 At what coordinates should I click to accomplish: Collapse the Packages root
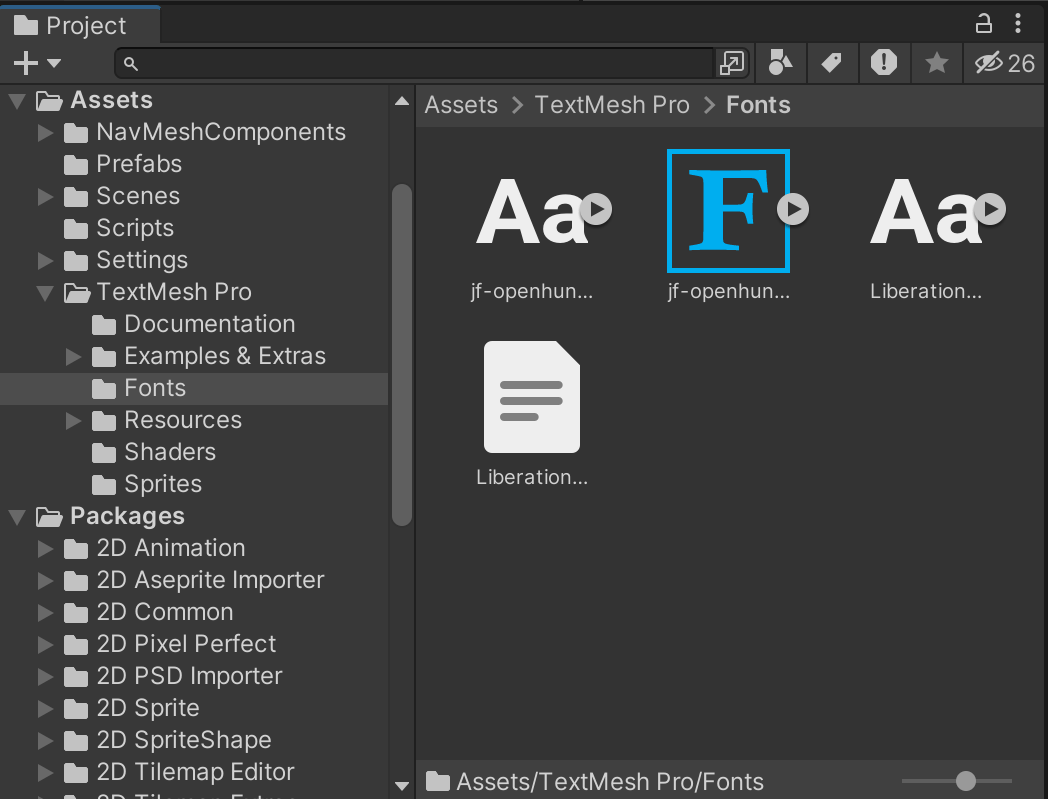pyautogui.click(x=17, y=517)
